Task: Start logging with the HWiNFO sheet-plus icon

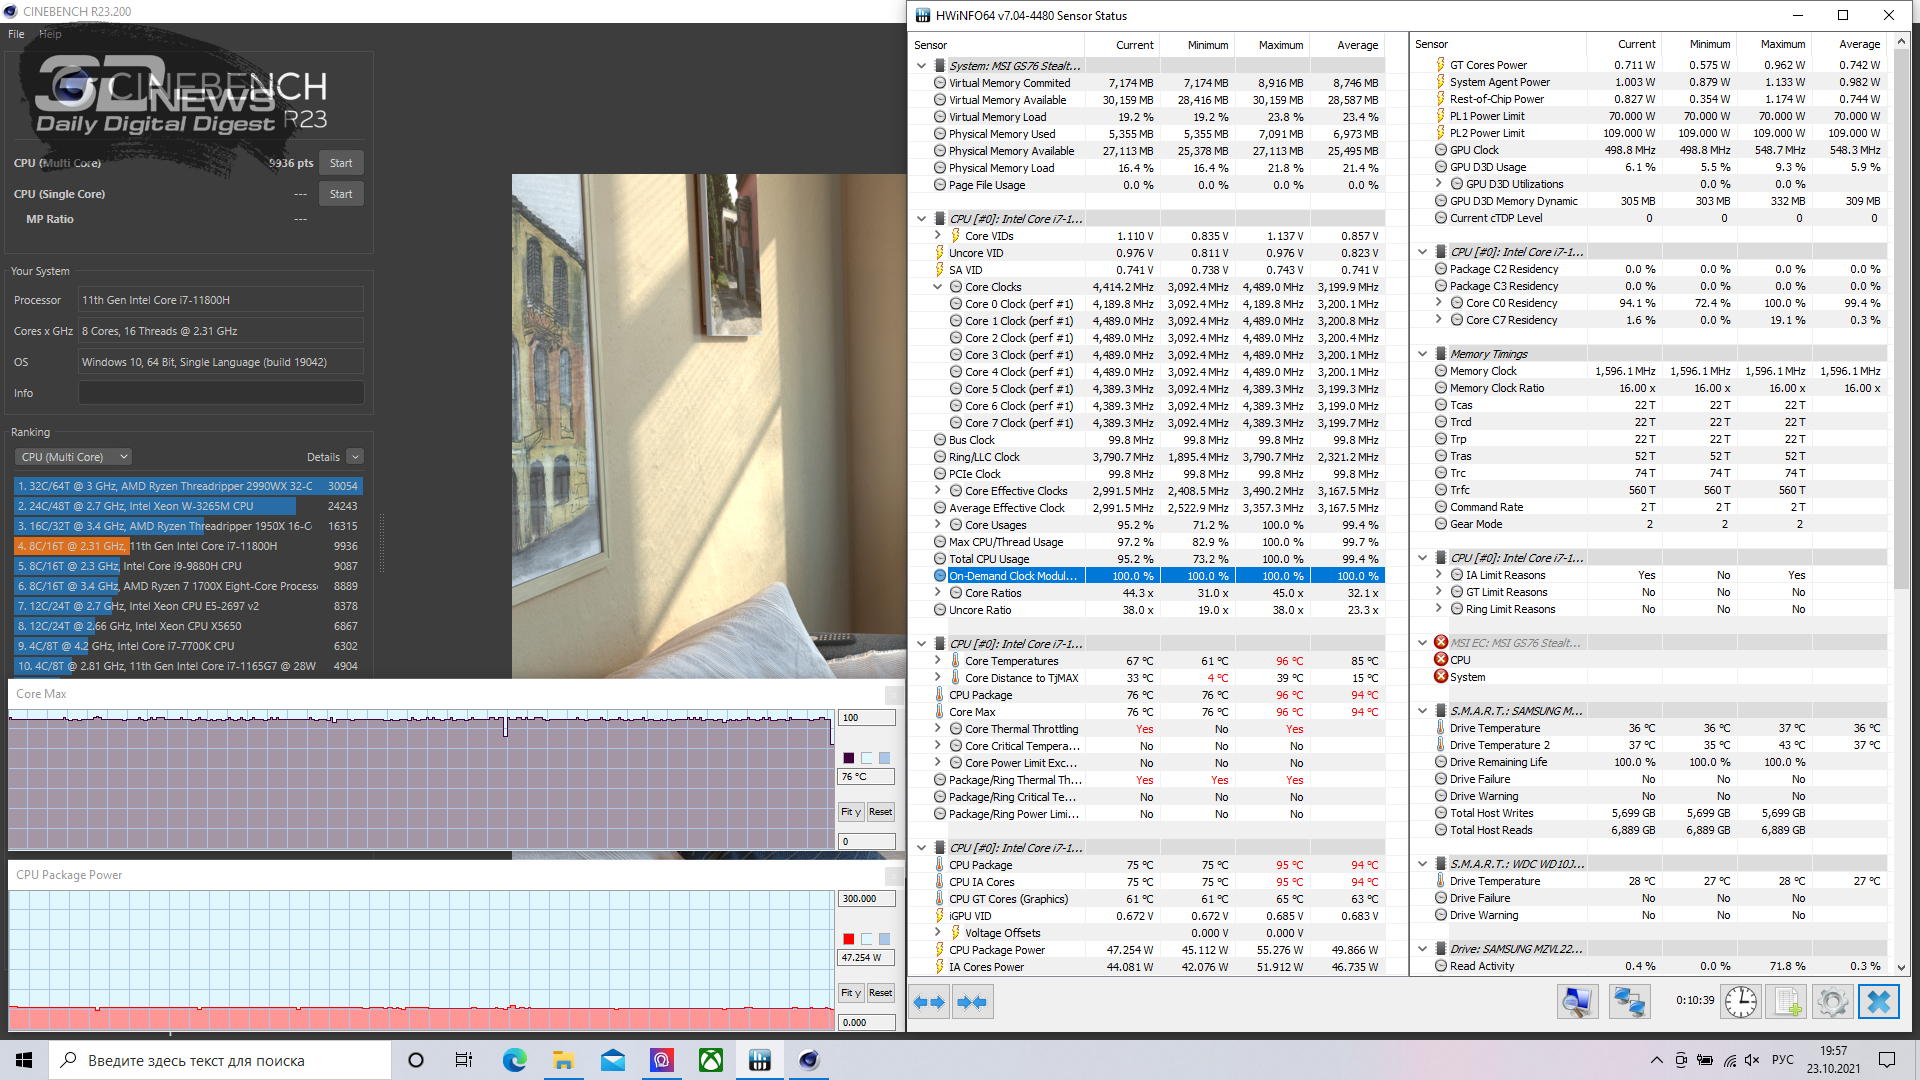Action: point(1787,1002)
